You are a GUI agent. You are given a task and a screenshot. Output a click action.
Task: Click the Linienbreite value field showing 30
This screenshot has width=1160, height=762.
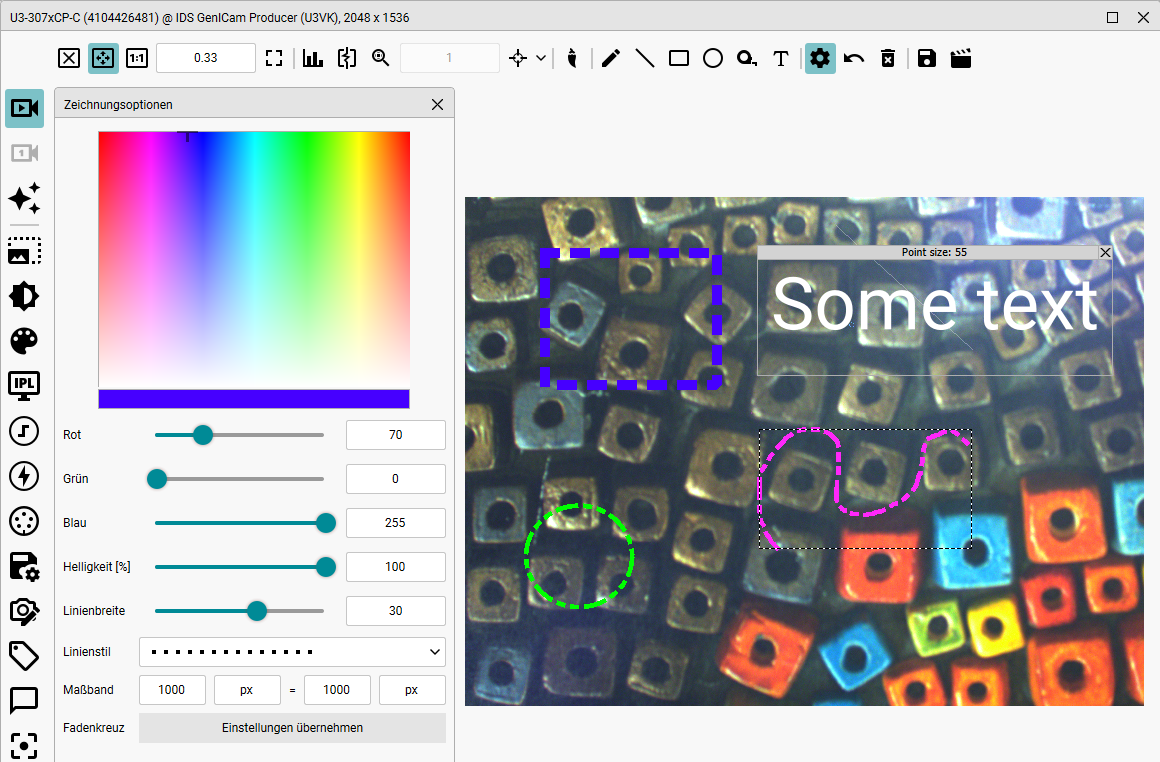(x=396, y=611)
